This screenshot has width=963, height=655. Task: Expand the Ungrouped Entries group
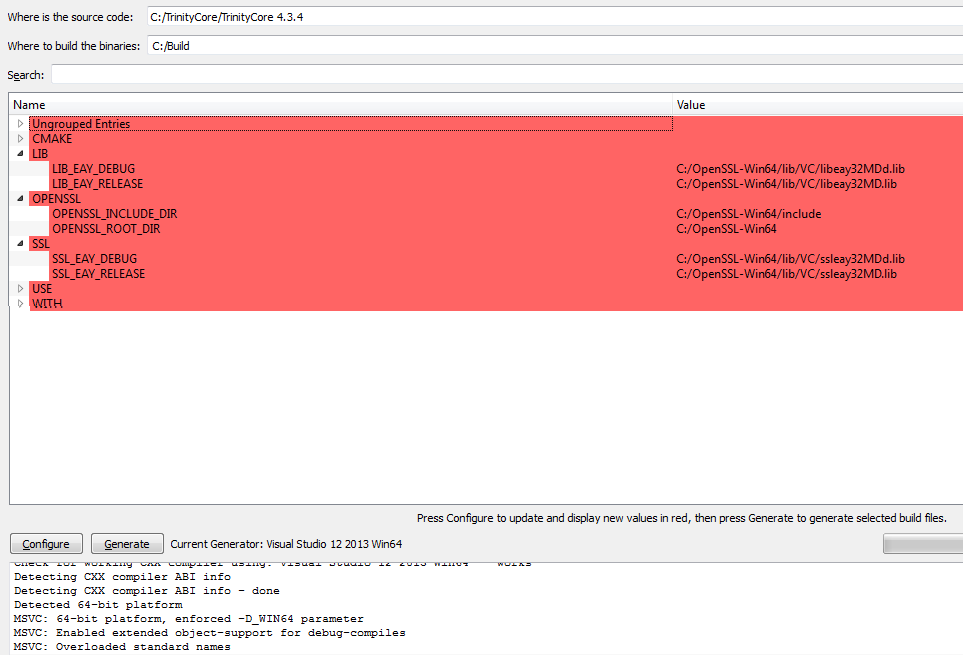[x=20, y=124]
